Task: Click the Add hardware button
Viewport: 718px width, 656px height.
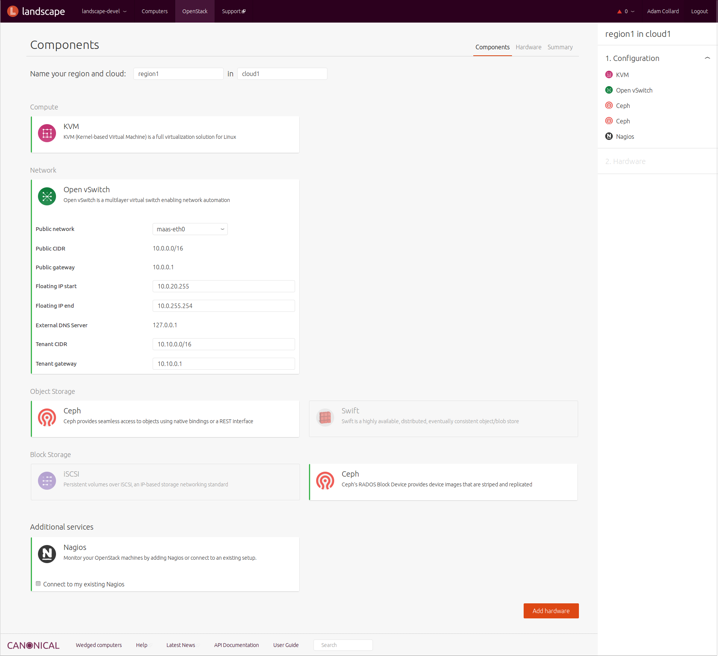Action: (x=551, y=611)
